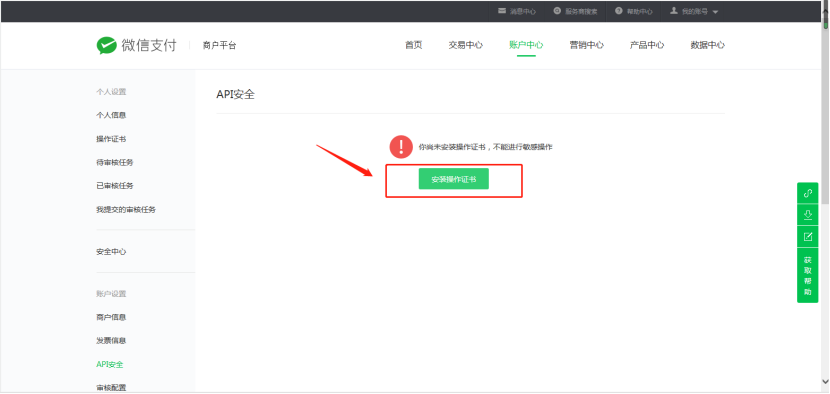Click the download icon in the floating panel
Image resolution: width=830 pixels, height=394 pixels.
click(x=808, y=214)
